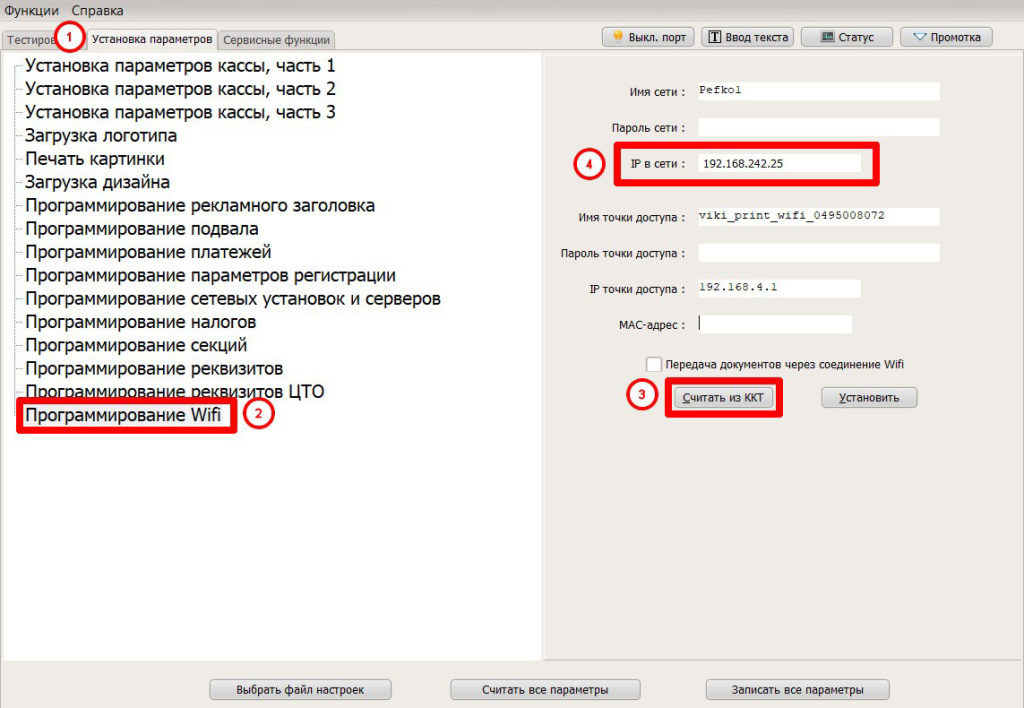Click the lightbulb icon on Выкл. порт
The height and width of the screenshot is (708, 1024).
click(618, 37)
